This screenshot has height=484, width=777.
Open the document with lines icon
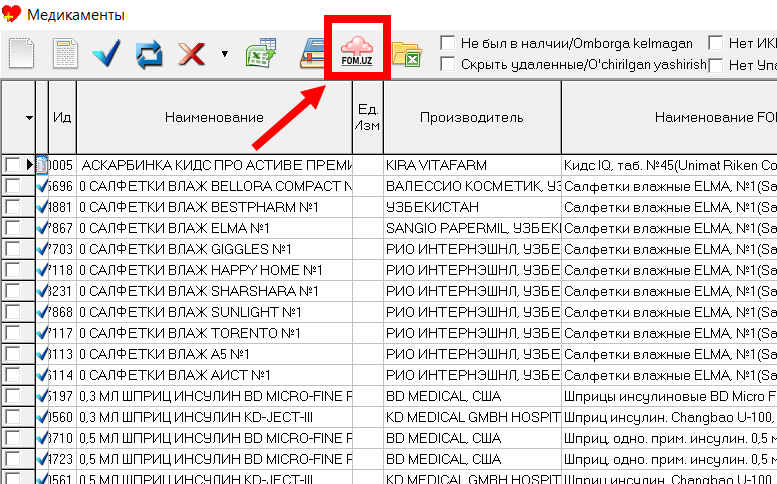point(65,53)
